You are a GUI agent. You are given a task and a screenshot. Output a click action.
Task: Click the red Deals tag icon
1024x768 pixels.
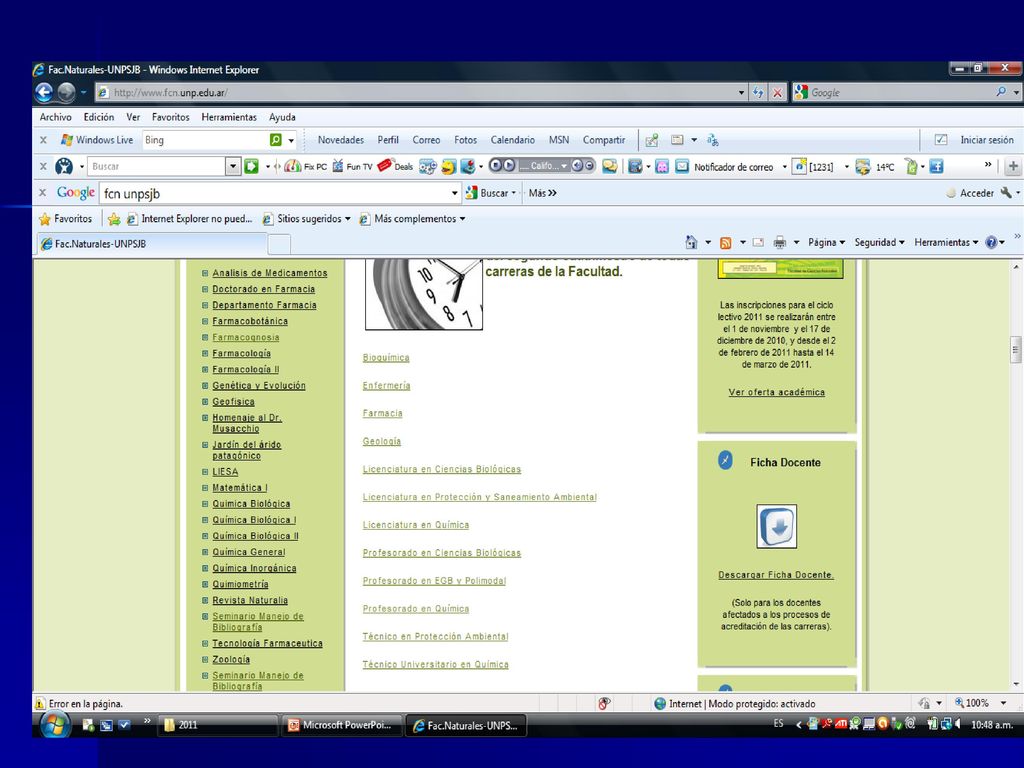click(x=385, y=165)
